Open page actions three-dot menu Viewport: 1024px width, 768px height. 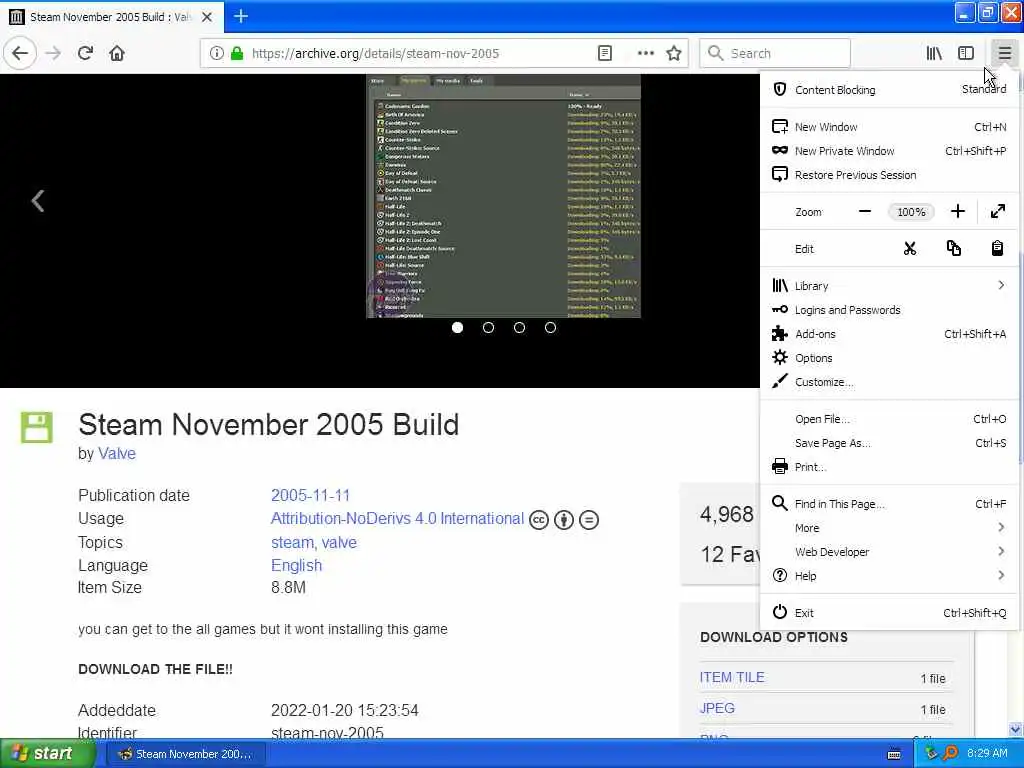[x=645, y=53]
